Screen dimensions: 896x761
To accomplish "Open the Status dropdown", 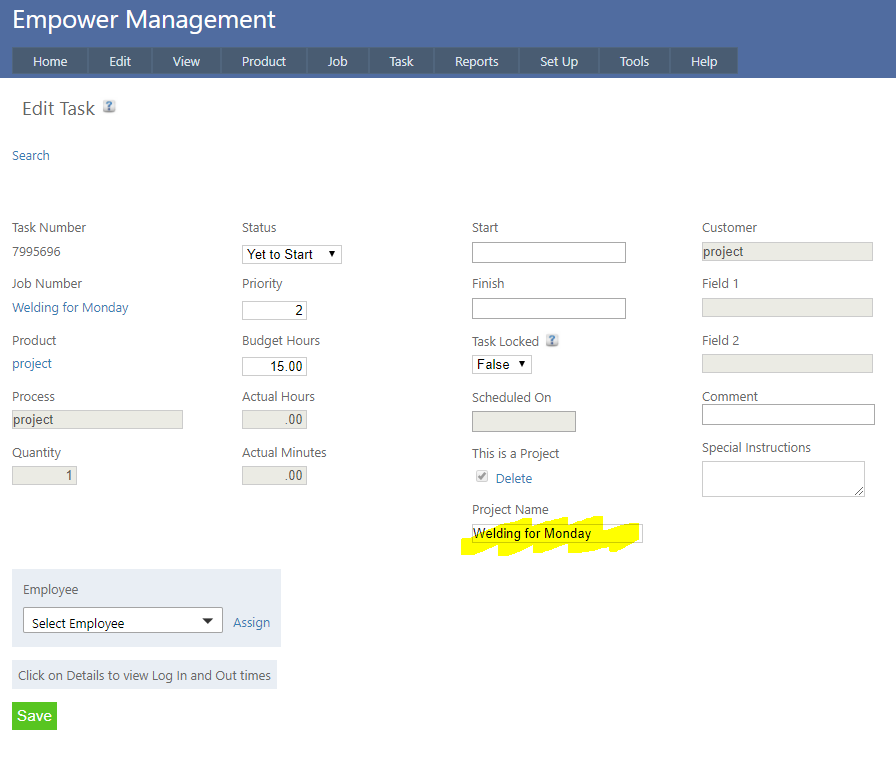I will 291,254.
